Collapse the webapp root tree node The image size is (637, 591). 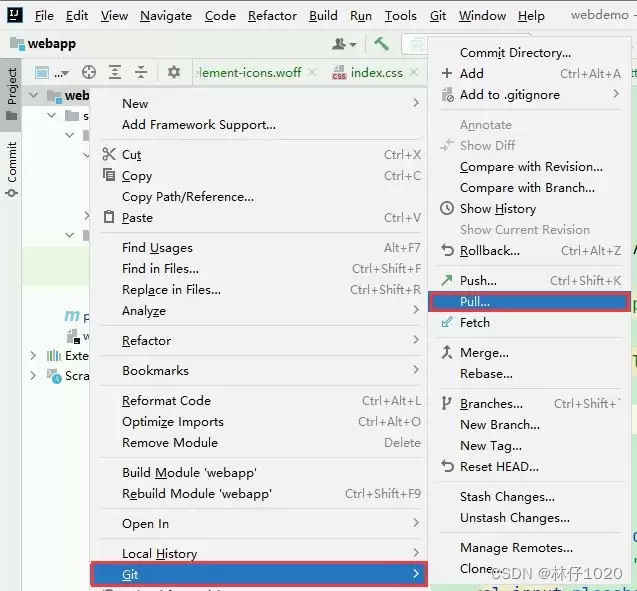(x=33, y=95)
